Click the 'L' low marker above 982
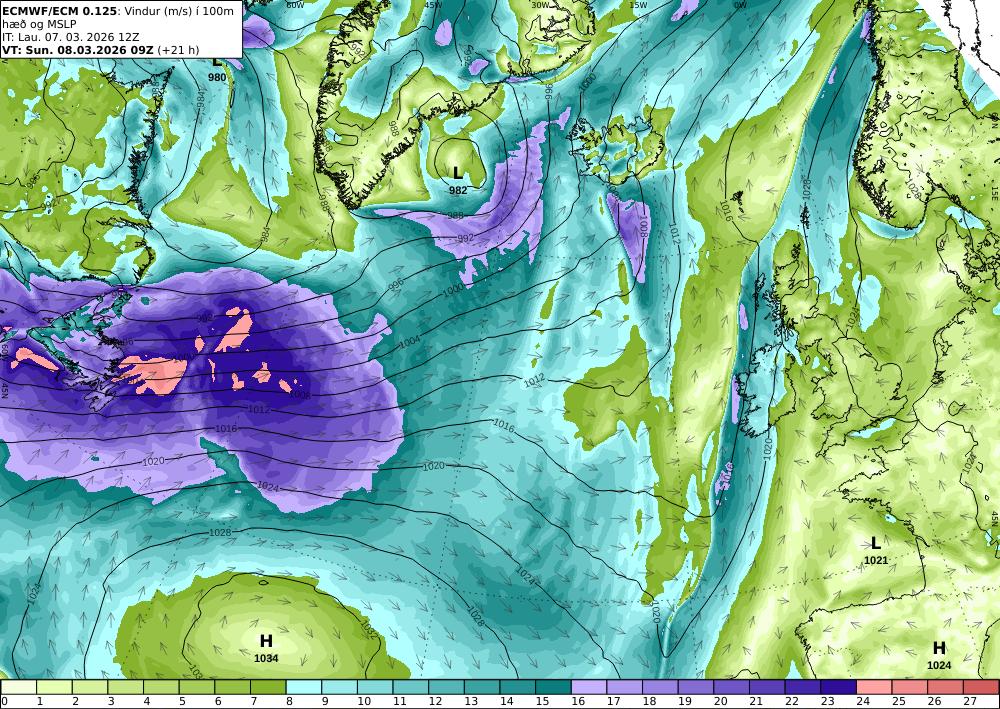 pos(458,173)
